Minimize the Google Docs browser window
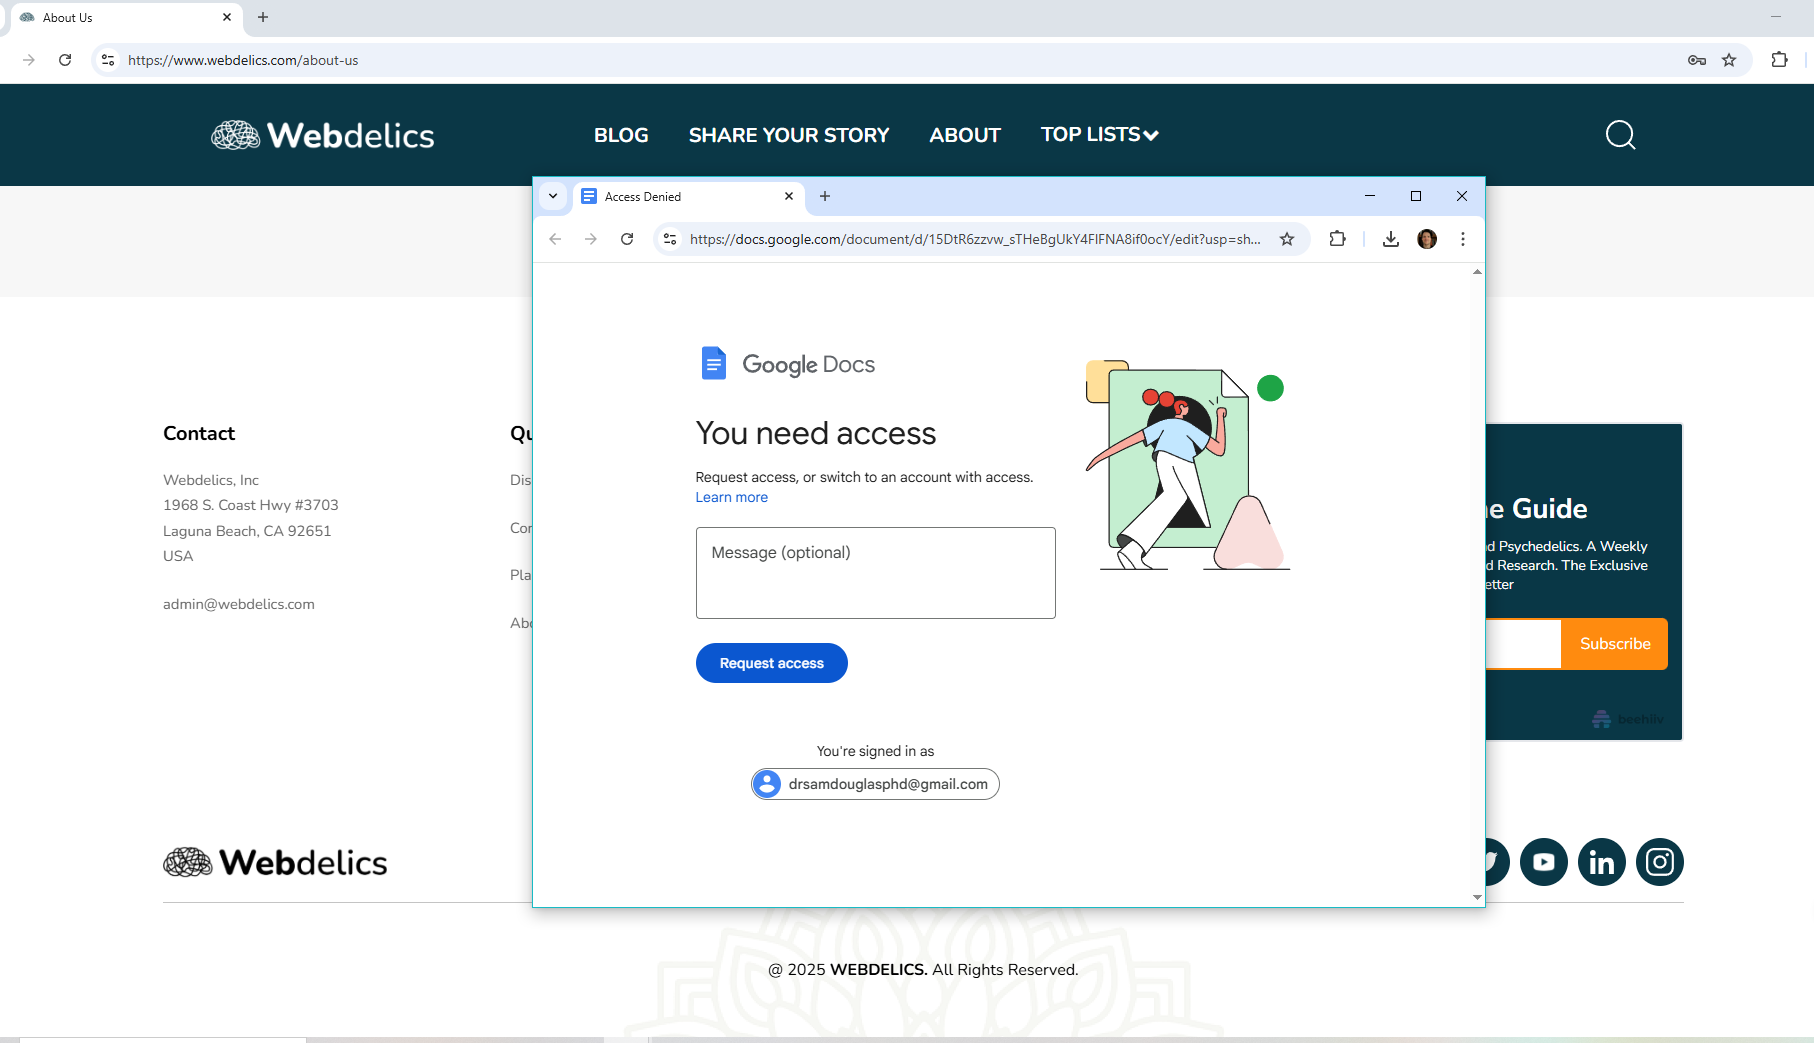The height and width of the screenshot is (1043, 1814). coord(1370,196)
